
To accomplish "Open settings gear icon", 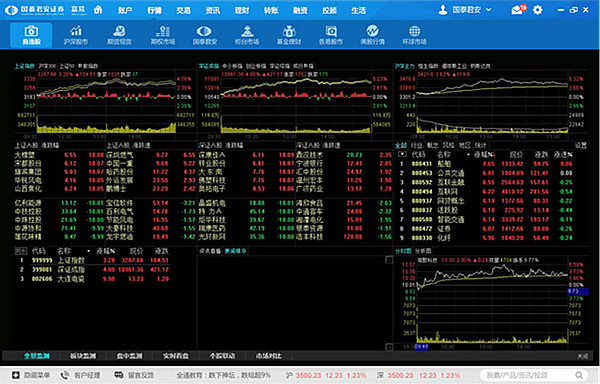I will tap(538, 10).
